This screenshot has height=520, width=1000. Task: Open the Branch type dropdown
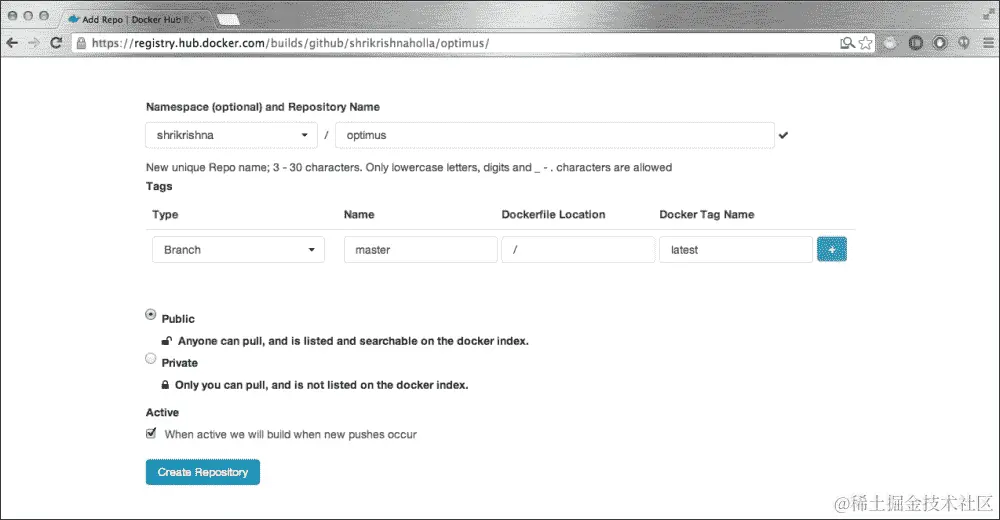(x=238, y=249)
